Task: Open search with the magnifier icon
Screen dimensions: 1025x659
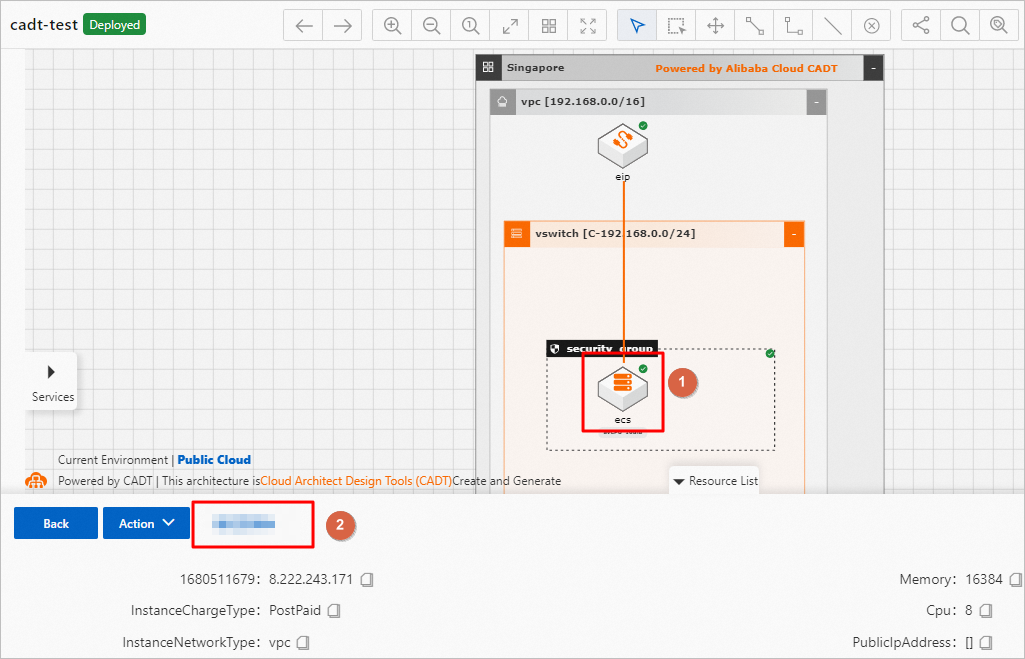Action: pos(960,25)
